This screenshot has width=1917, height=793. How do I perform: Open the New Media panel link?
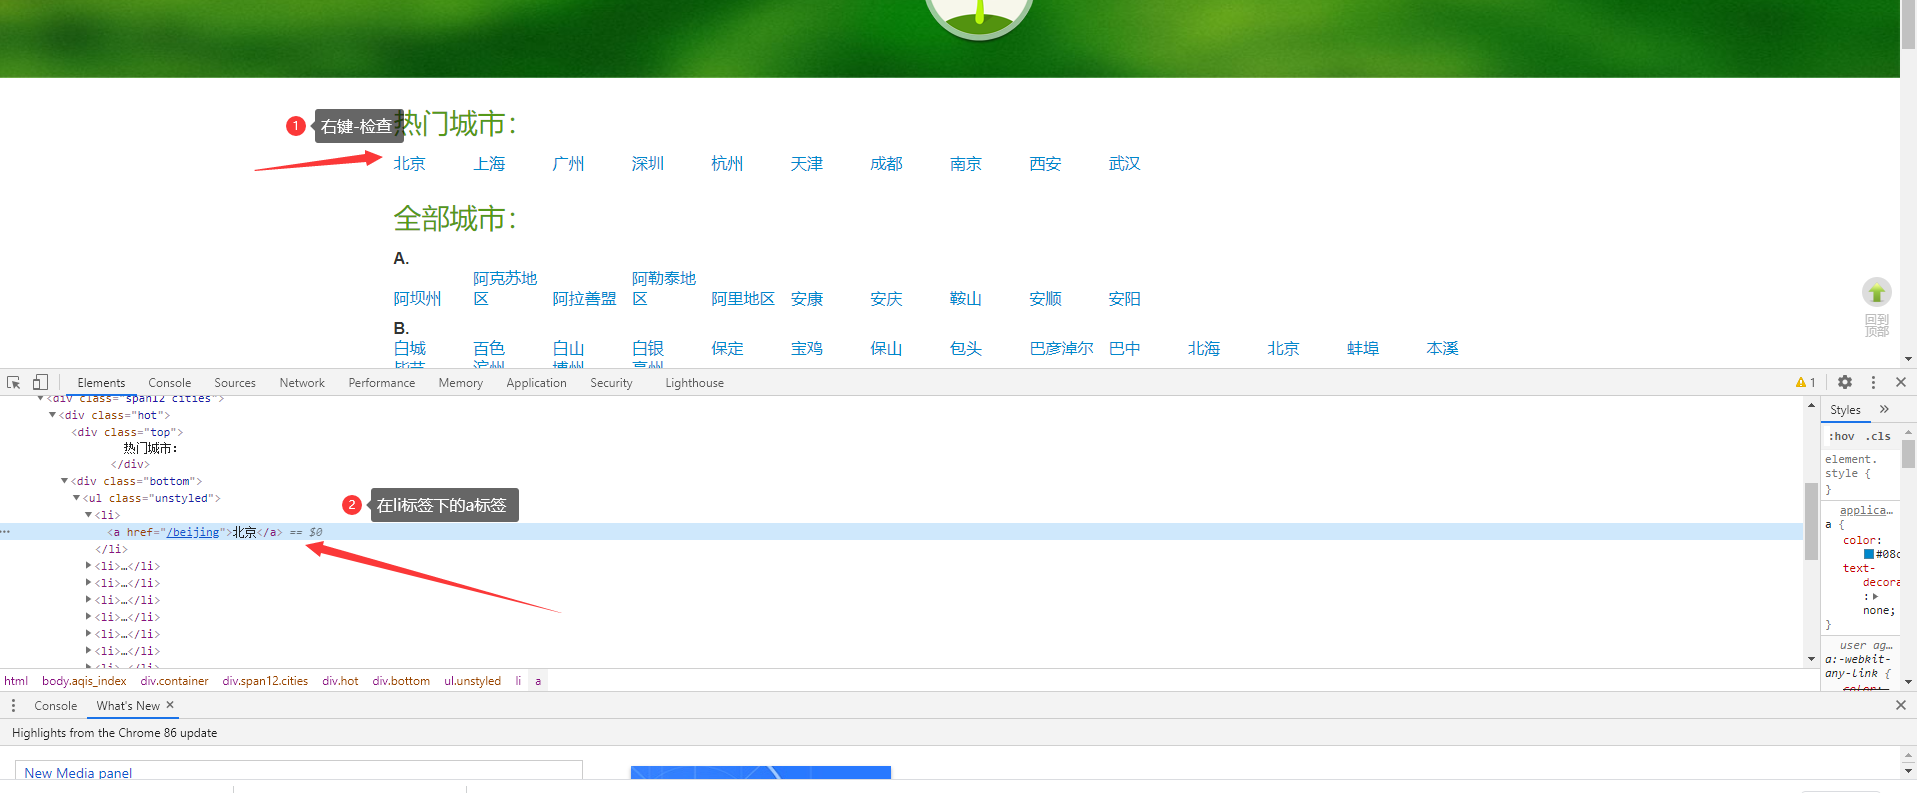(x=78, y=773)
